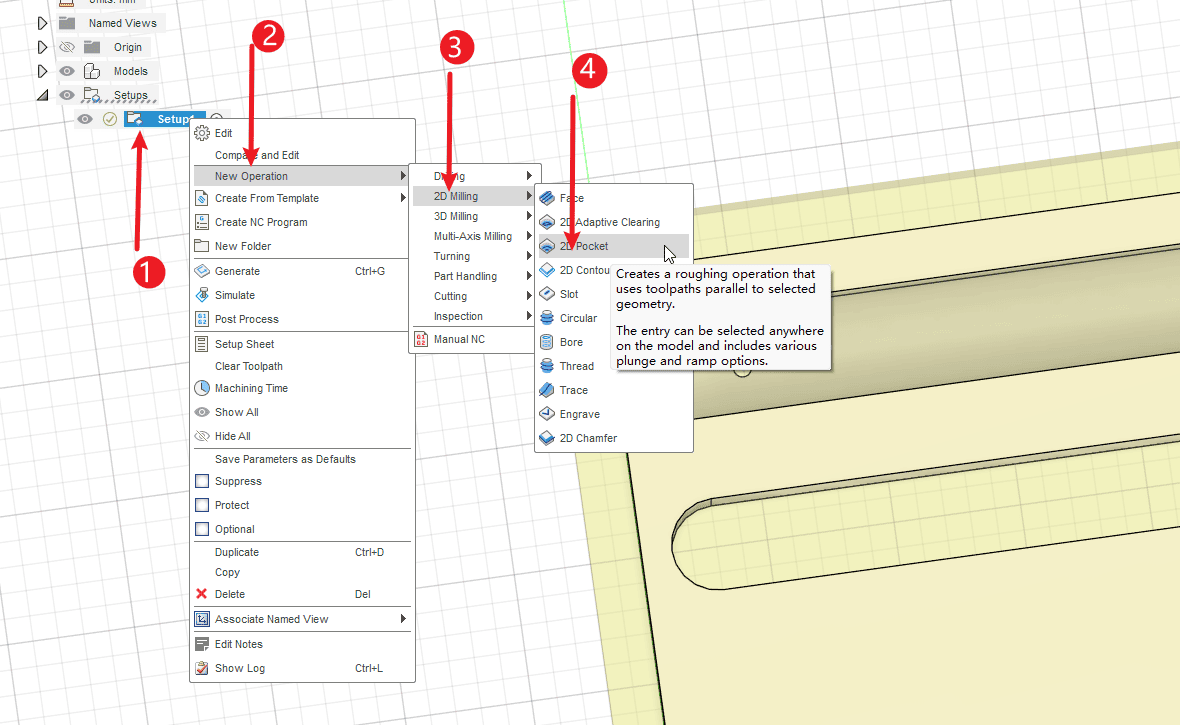Click the Simulate icon in context menu
This screenshot has height=725, width=1180.
[202, 295]
